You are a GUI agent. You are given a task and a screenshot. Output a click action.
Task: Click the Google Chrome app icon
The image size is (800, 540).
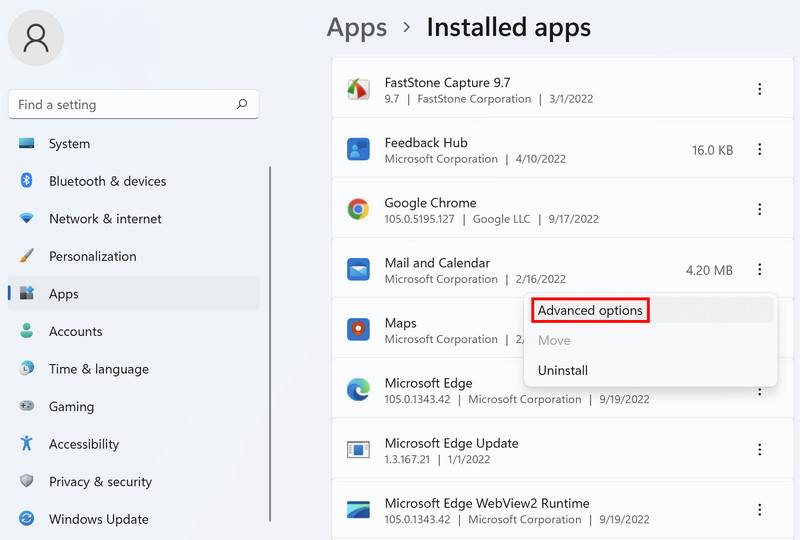tap(358, 209)
